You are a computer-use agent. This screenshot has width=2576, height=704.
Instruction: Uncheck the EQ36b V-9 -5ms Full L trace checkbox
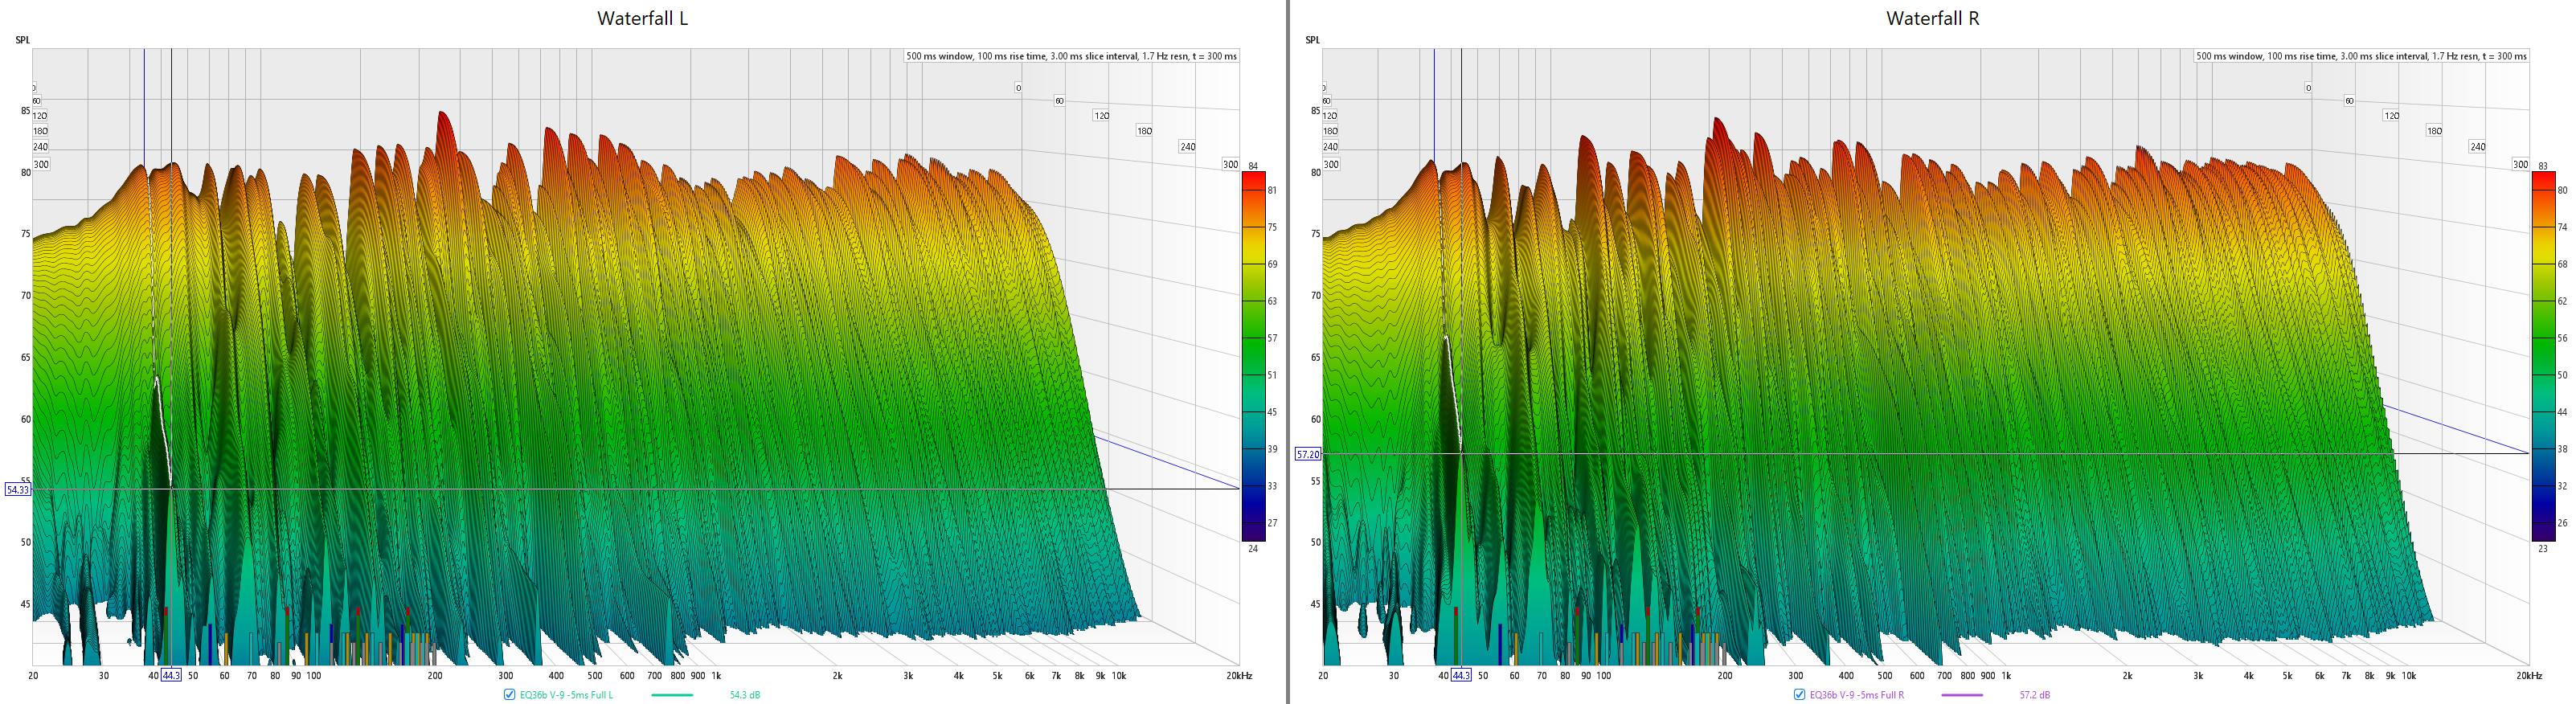[509, 694]
